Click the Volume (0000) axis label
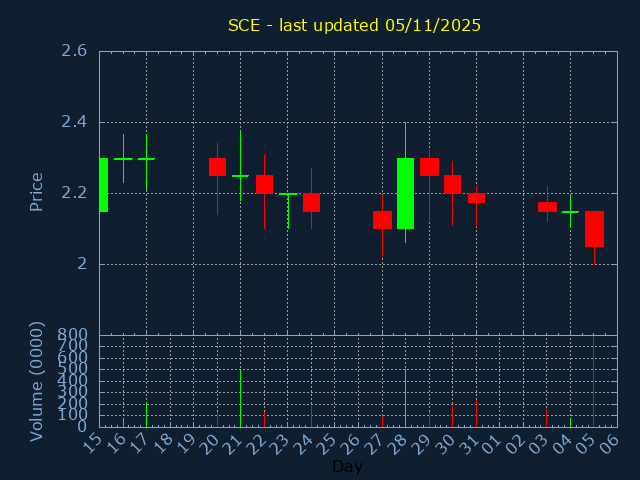640x480 pixels. click(x=37, y=381)
